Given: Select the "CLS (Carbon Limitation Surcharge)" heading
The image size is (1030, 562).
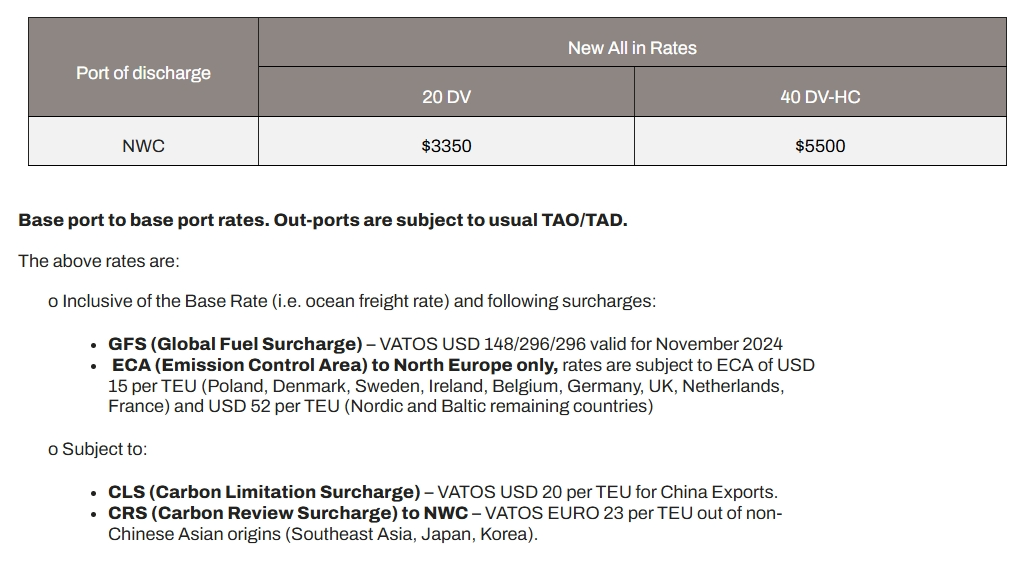Looking at the screenshot, I should pyautogui.click(x=265, y=492).
